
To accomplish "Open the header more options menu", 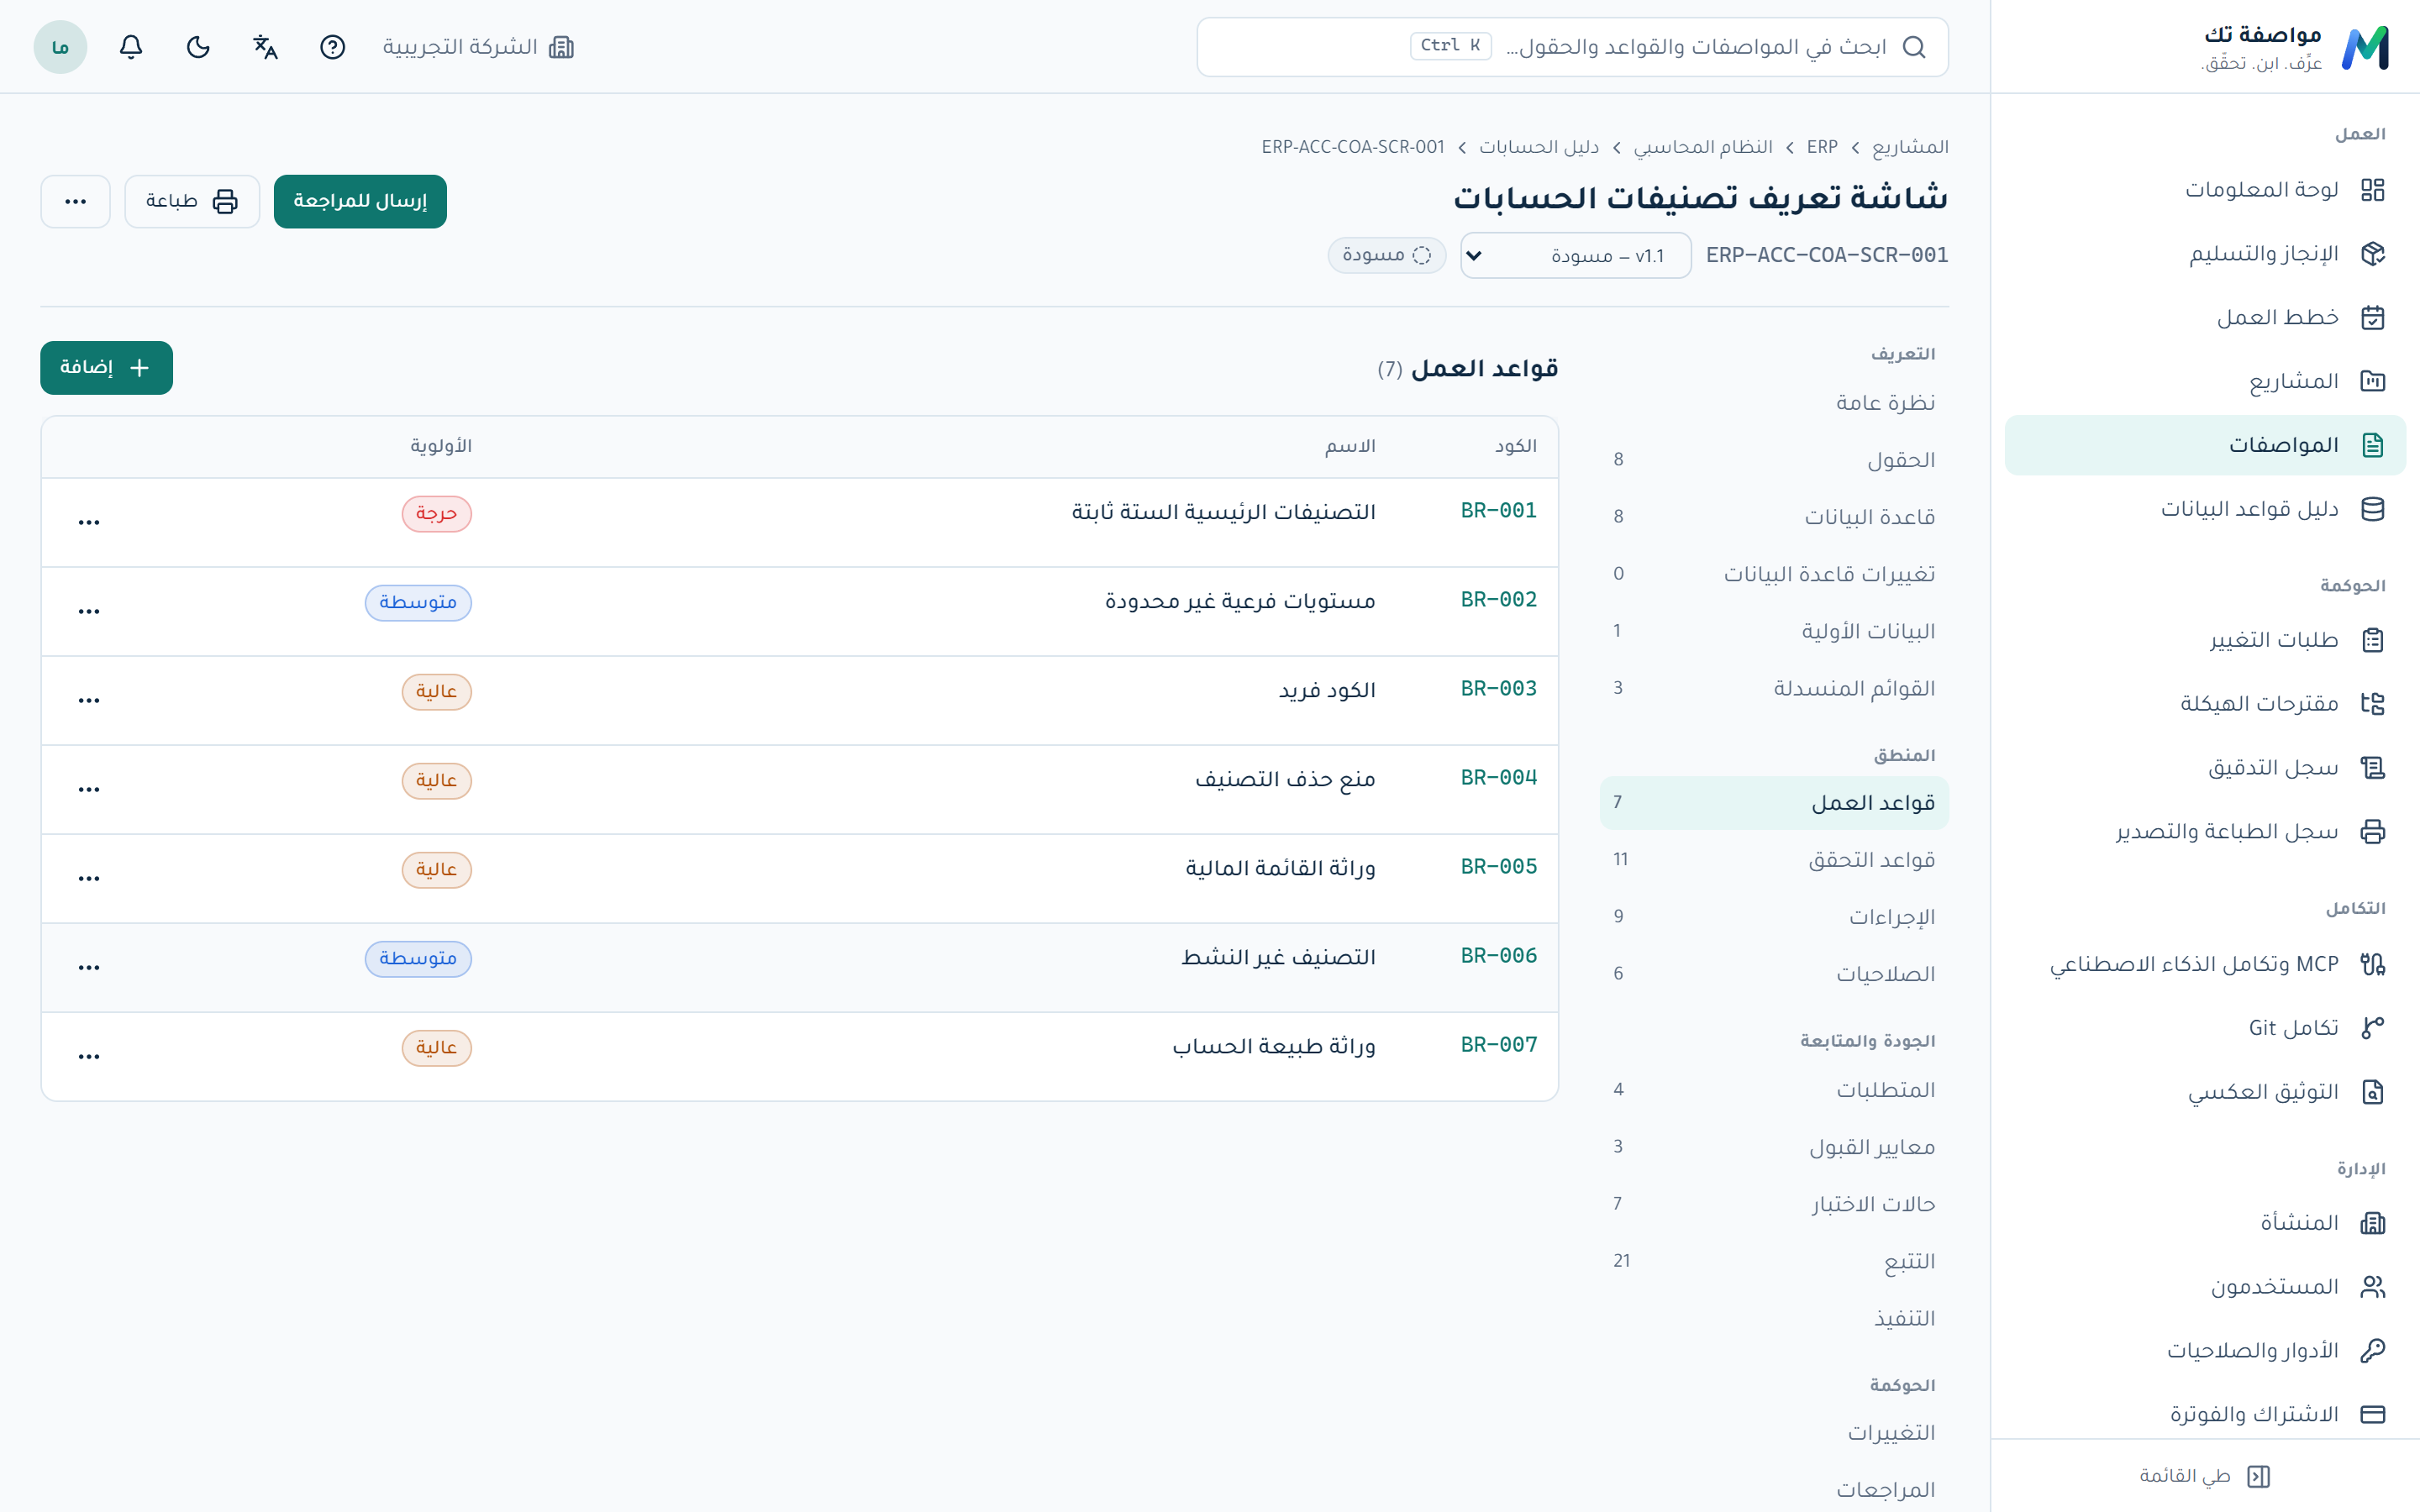I will [75, 201].
